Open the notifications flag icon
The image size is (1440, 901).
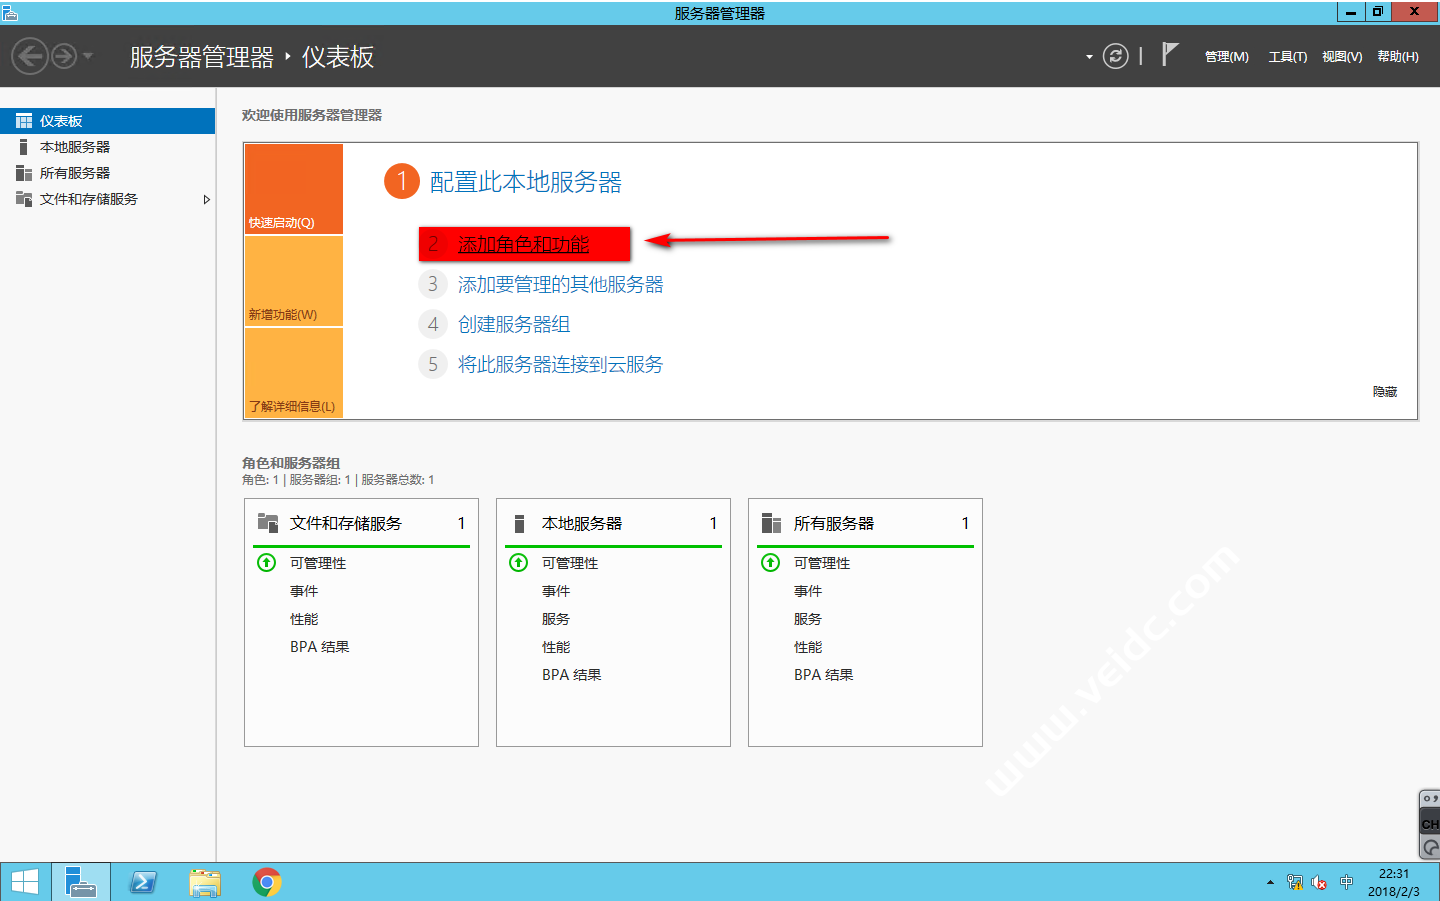[1170, 55]
